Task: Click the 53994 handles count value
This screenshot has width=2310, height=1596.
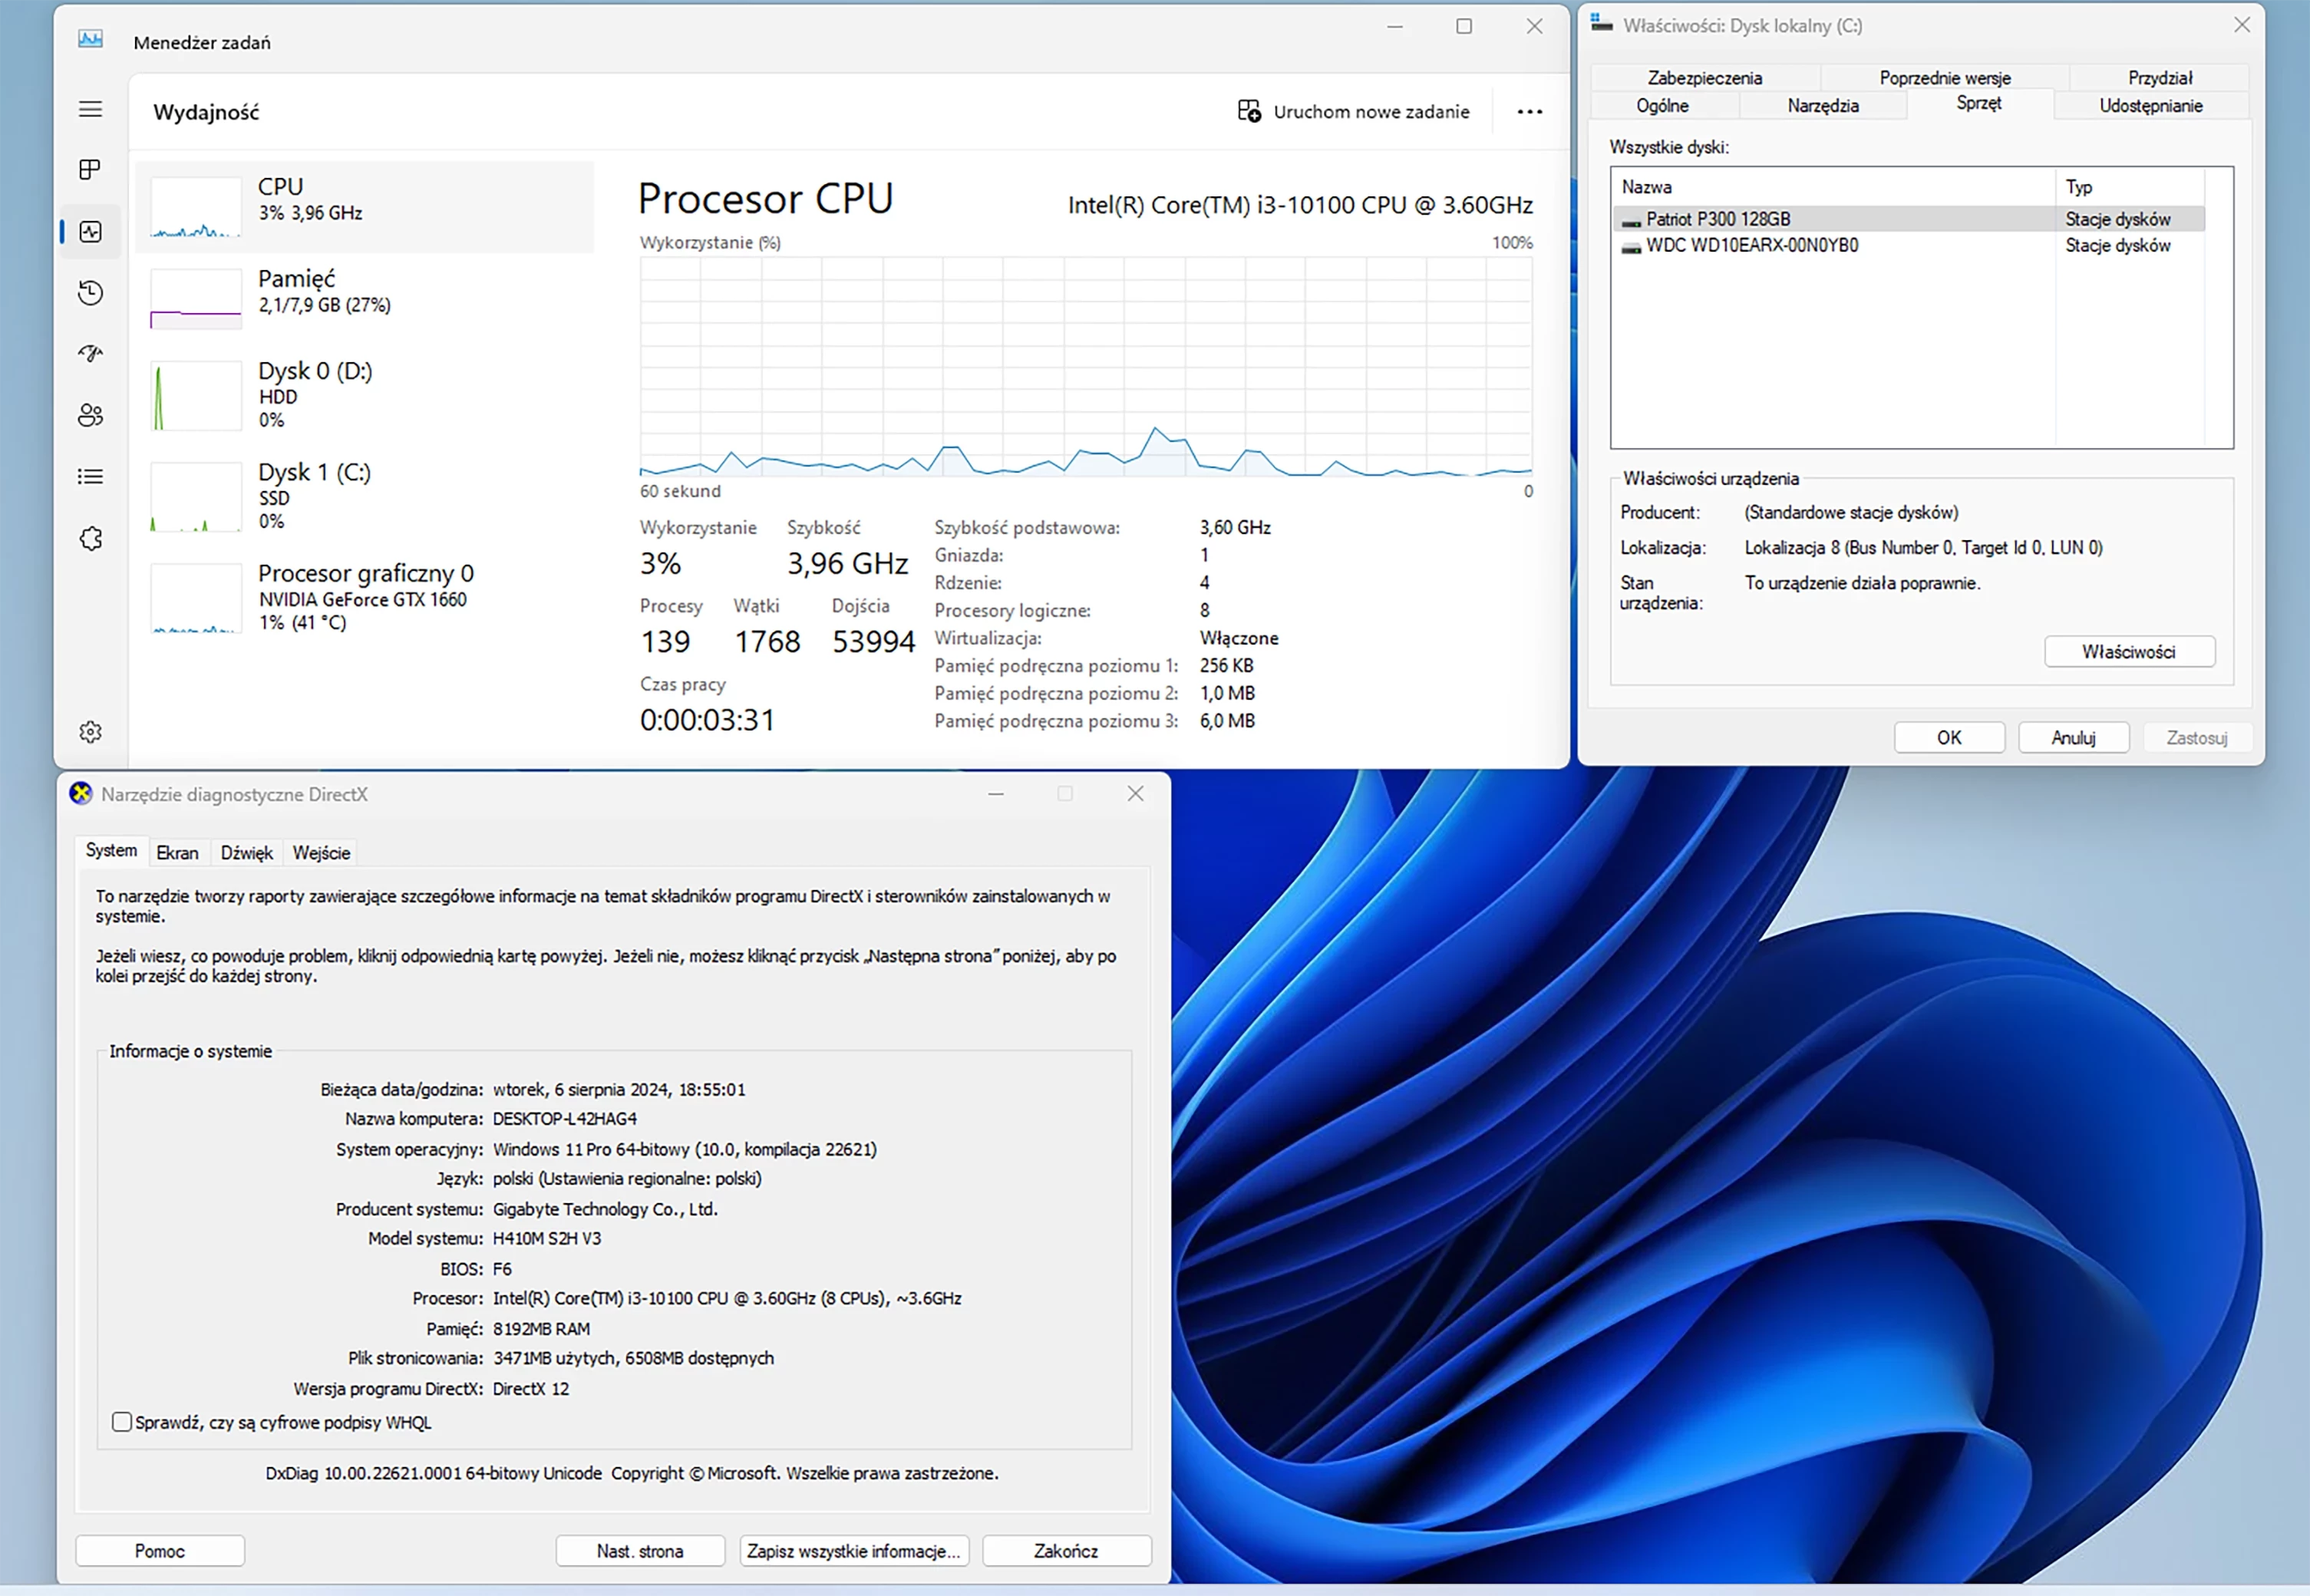Action: tap(873, 642)
